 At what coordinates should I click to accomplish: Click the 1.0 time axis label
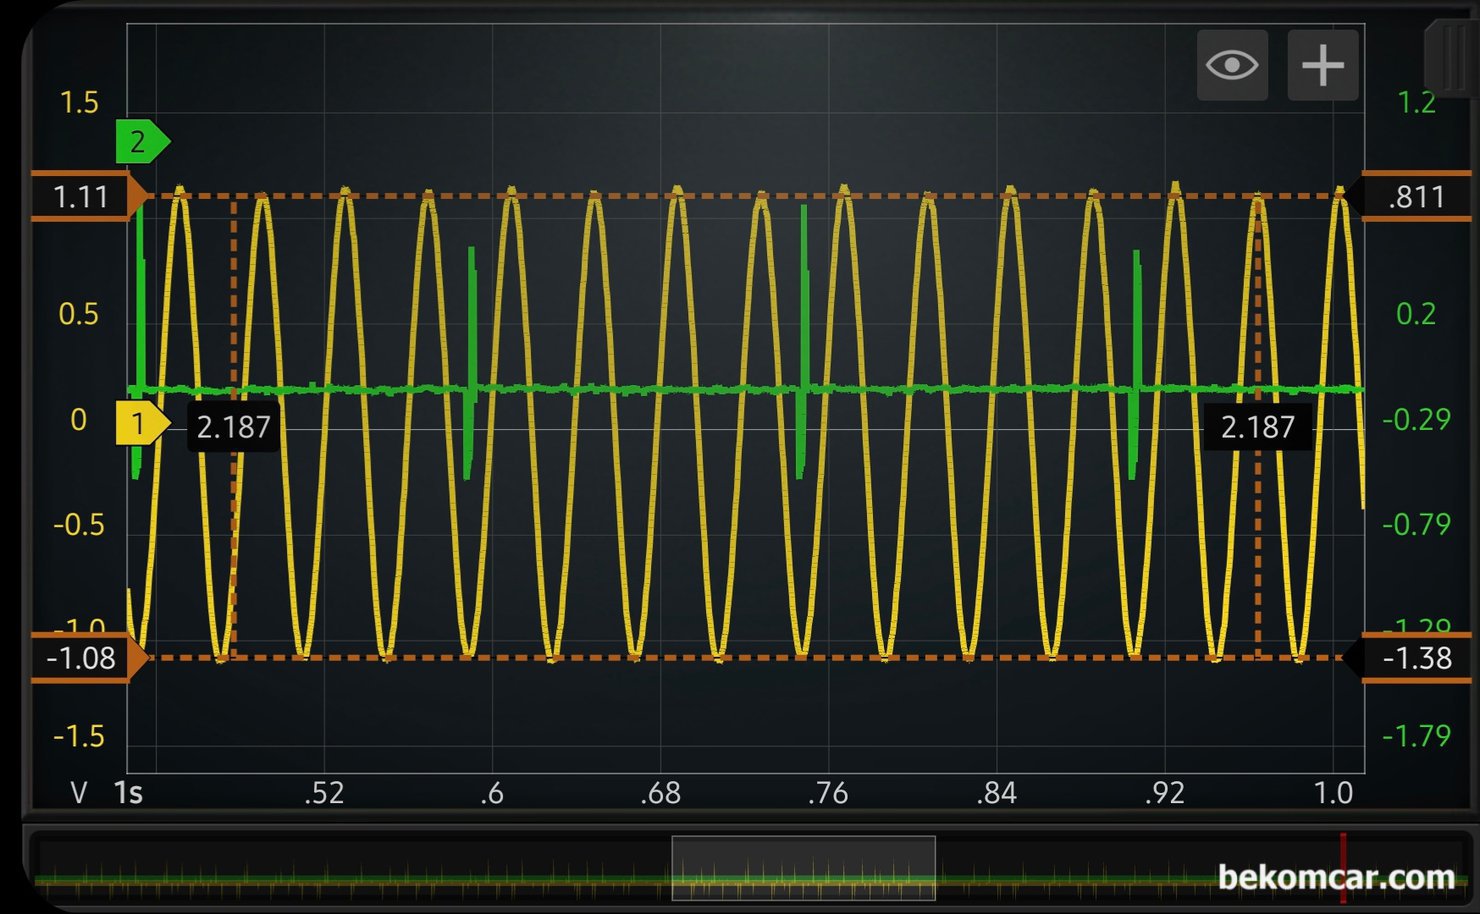tap(1333, 793)
